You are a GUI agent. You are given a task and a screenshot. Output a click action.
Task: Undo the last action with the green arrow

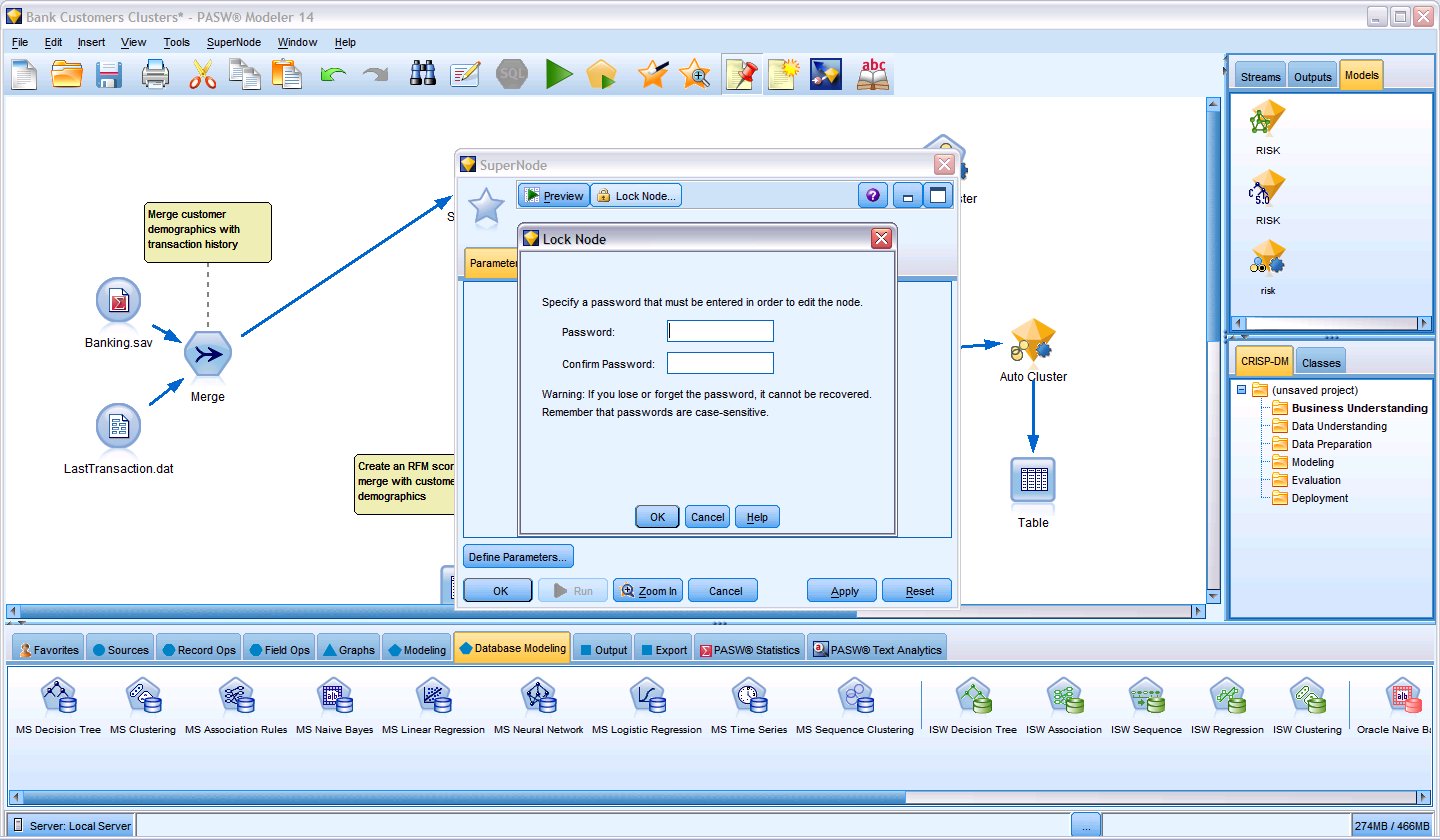(x=333, y=75)
